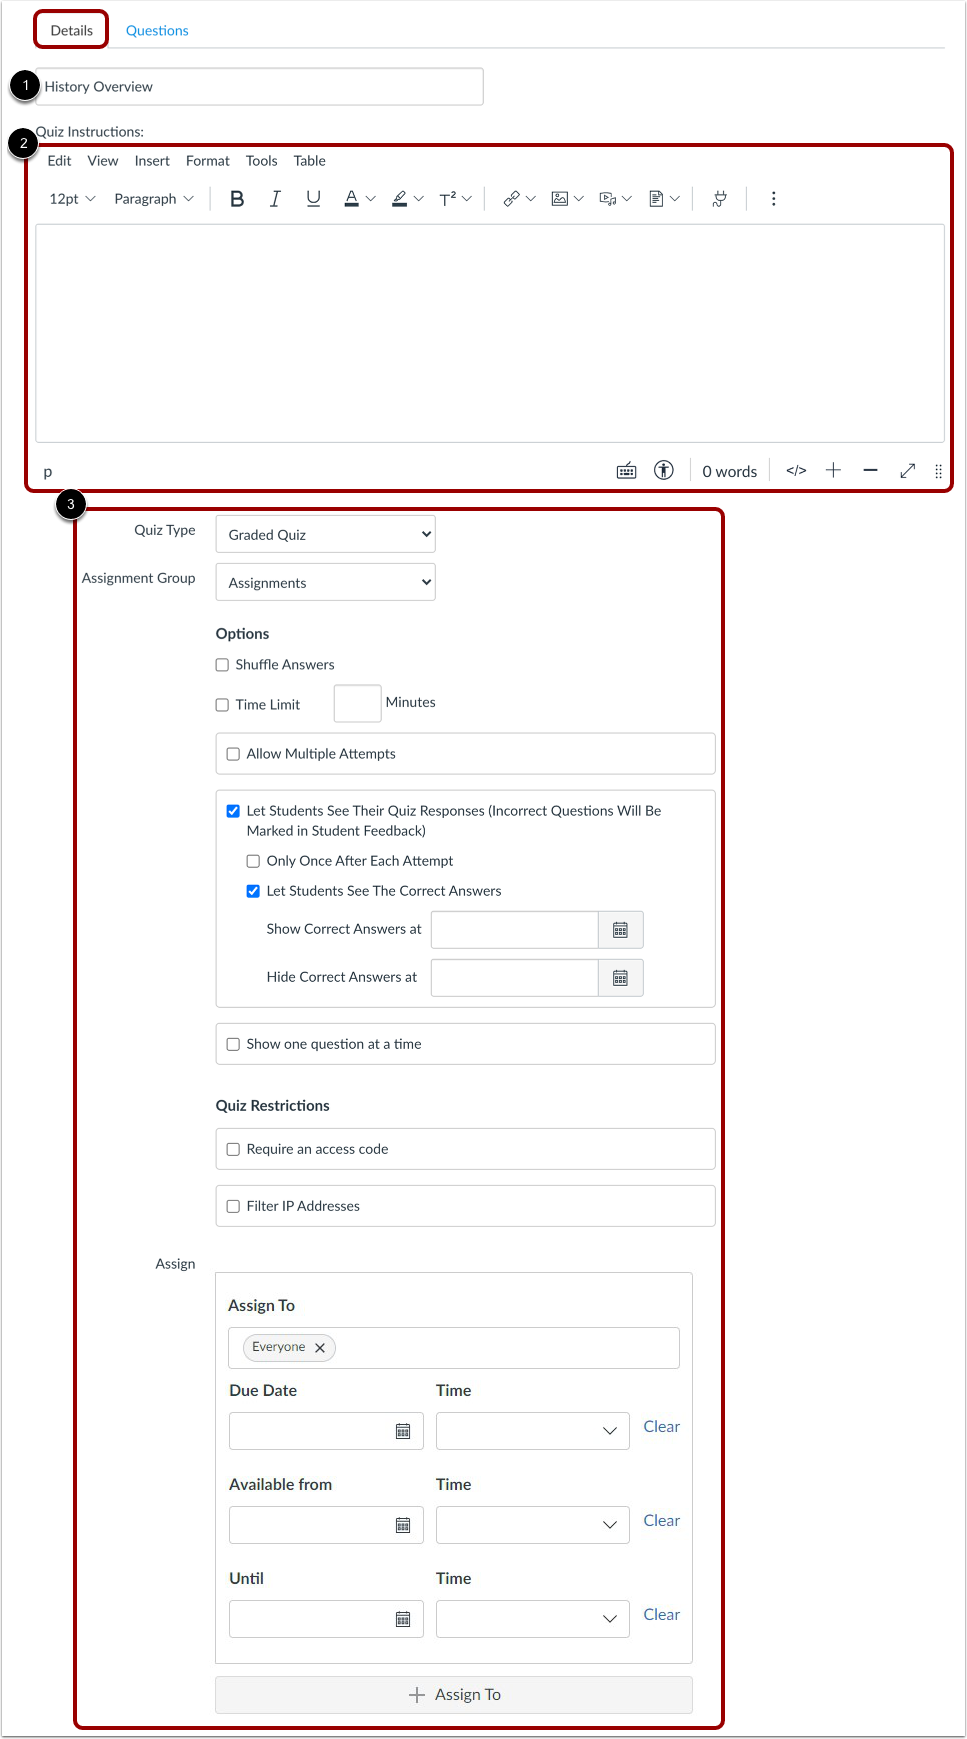Uncheck Let Students See Their Quiz Responses
This screenshot has height=1739, width=967.
pos(233,811)
